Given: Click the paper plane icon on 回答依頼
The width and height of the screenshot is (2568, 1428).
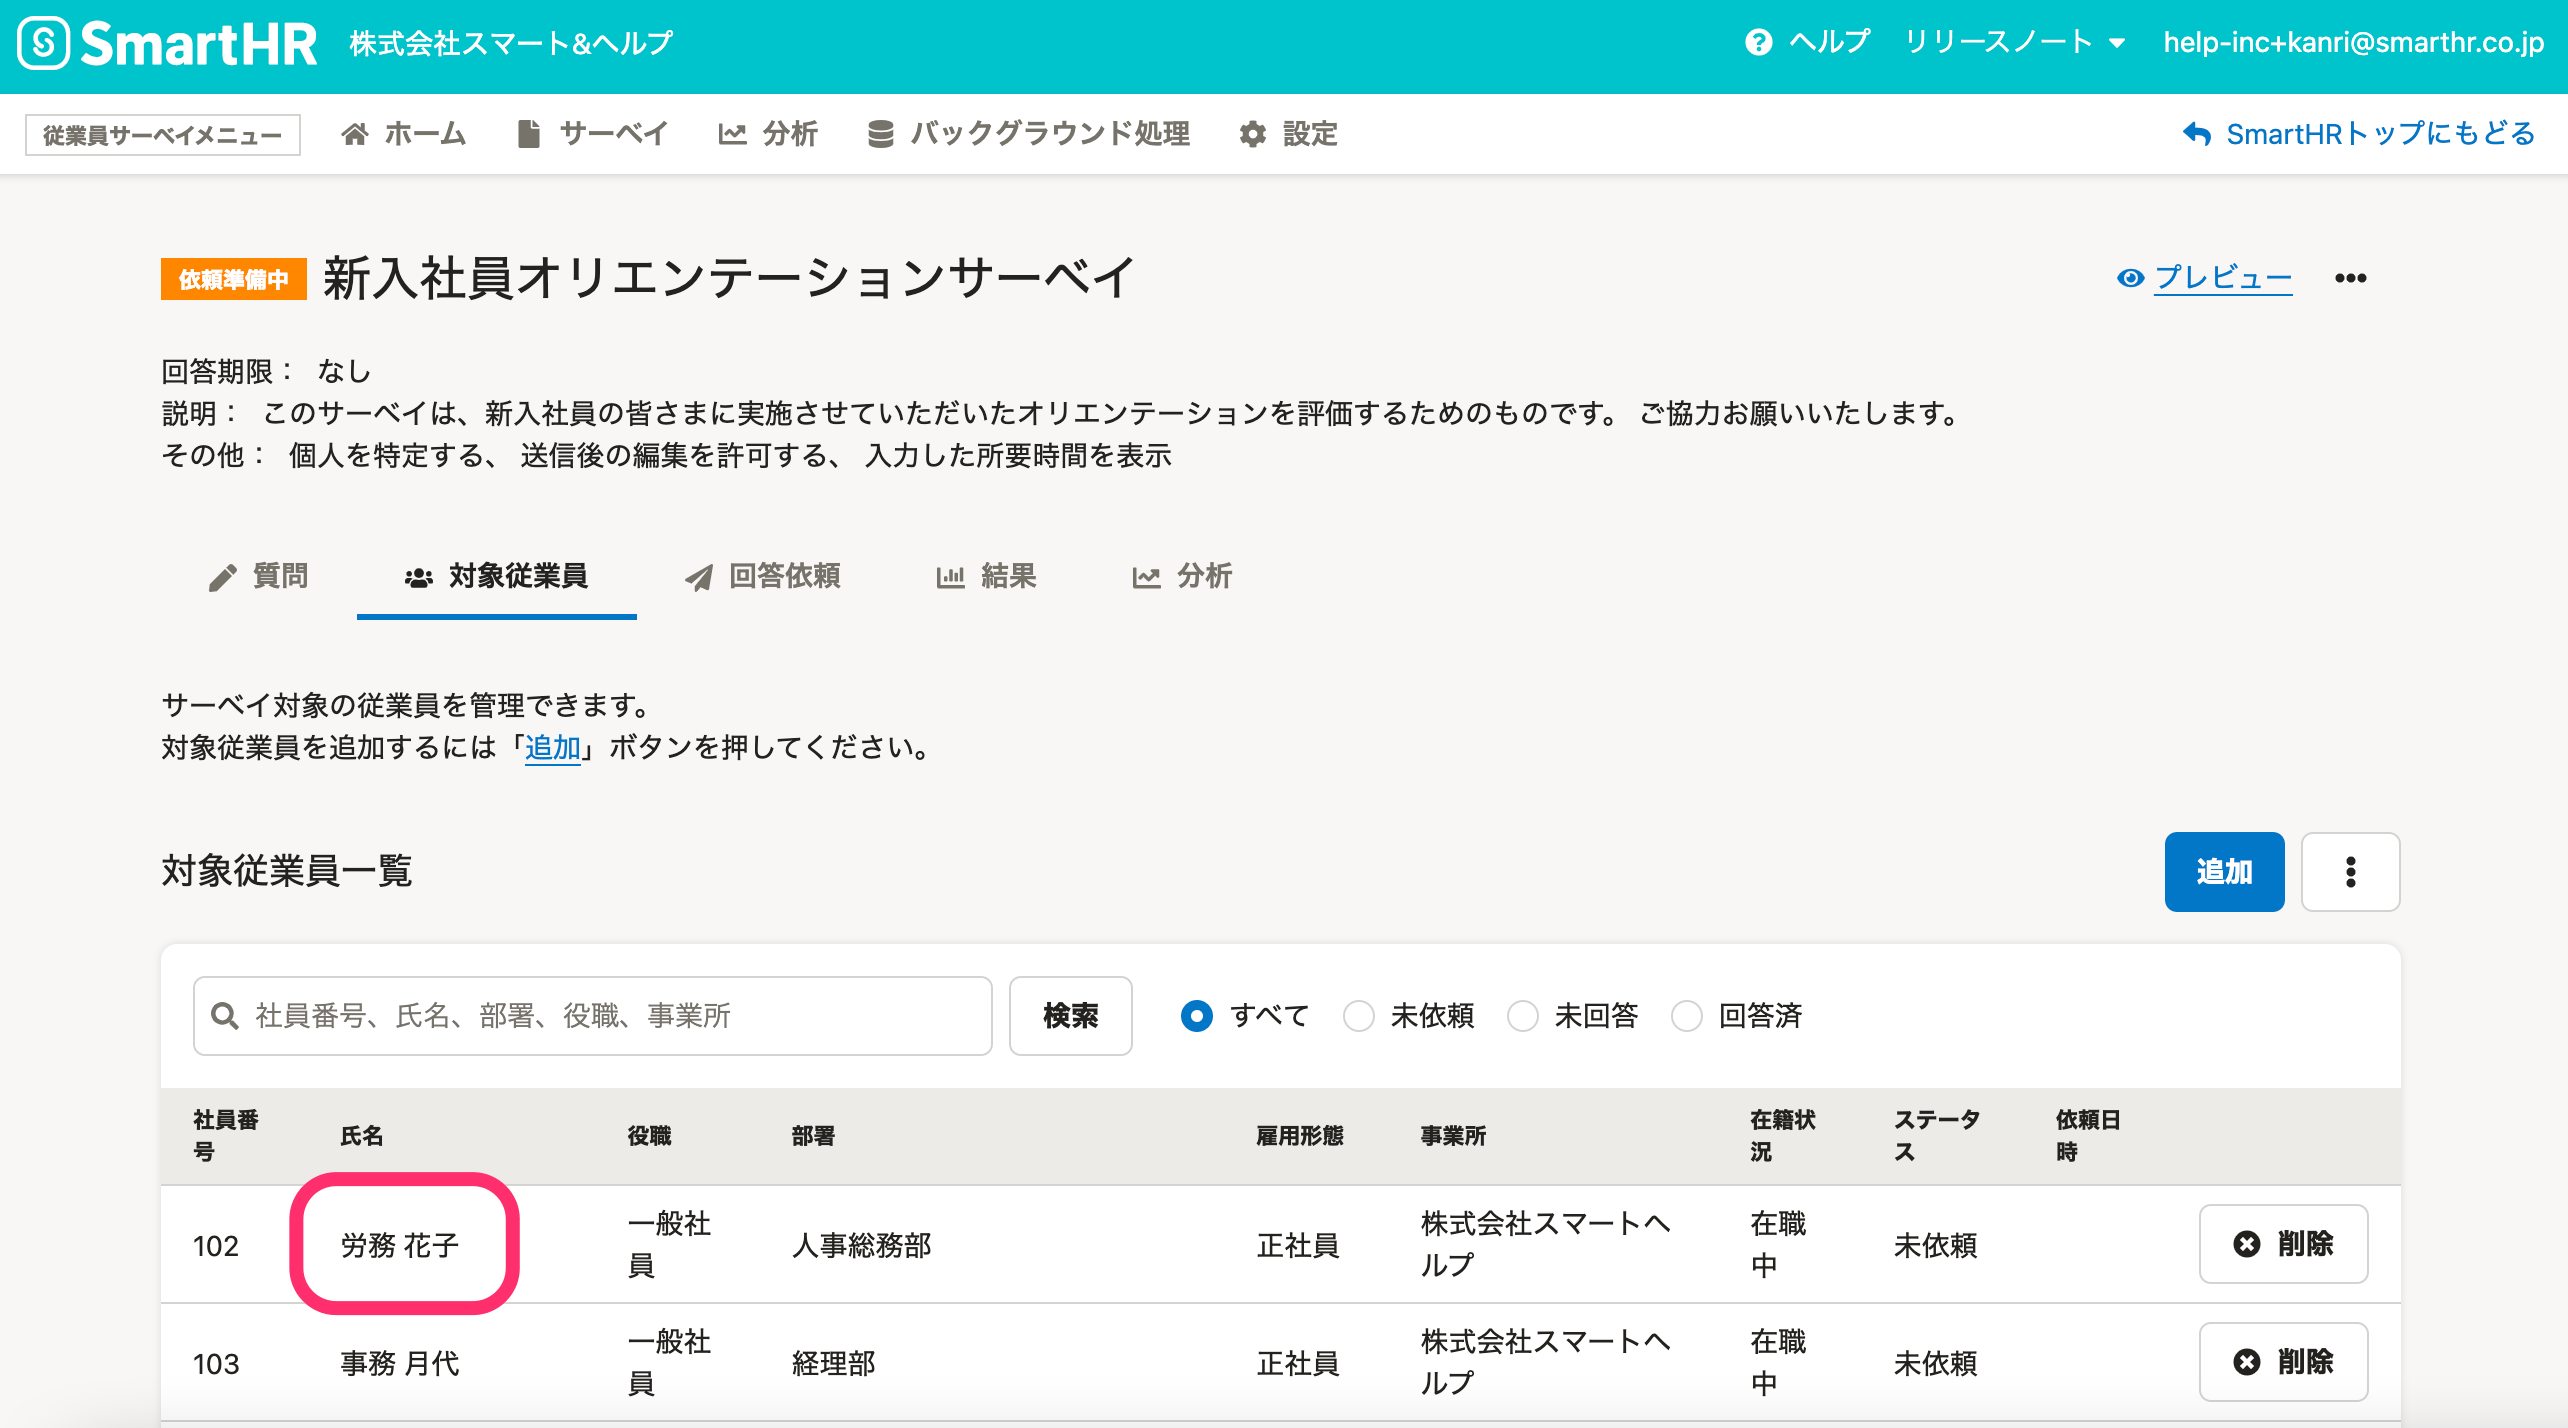Looking at the screenshot, I should tap(699, 578).
